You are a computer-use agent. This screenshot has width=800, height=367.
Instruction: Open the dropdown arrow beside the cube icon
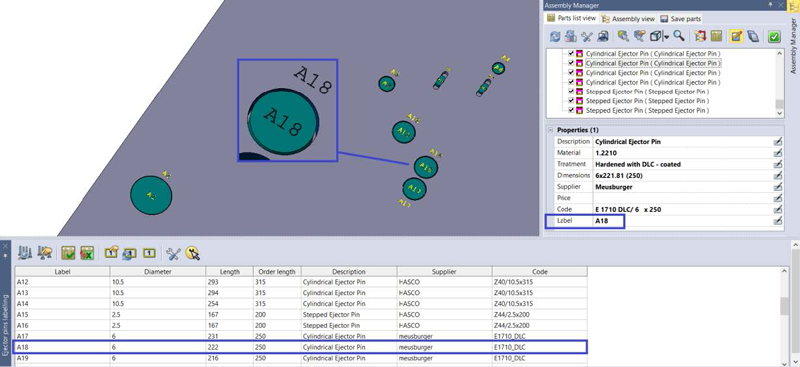pos(666,37)
